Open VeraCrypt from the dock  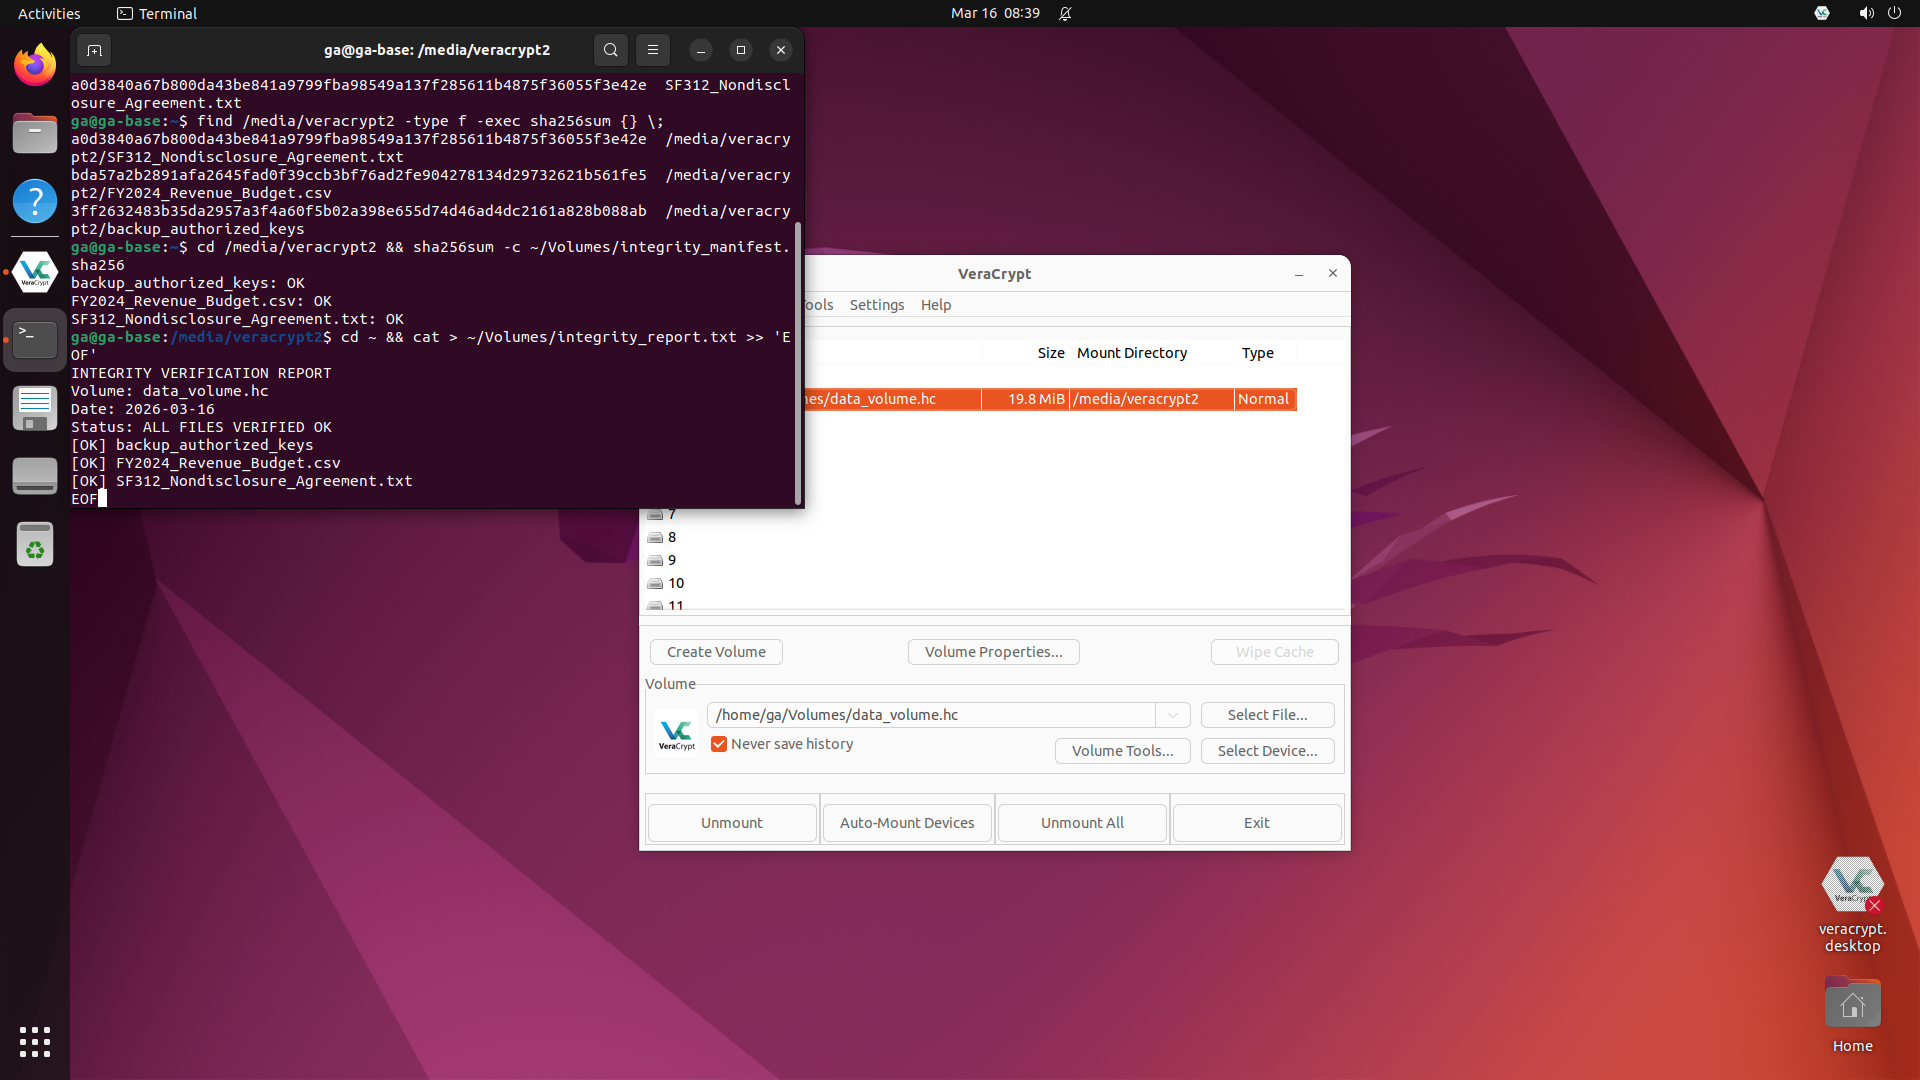pos(34,271)
